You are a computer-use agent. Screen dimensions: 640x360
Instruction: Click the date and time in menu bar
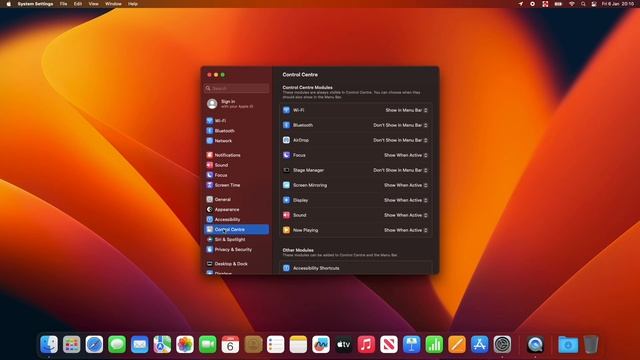(618, 4)
